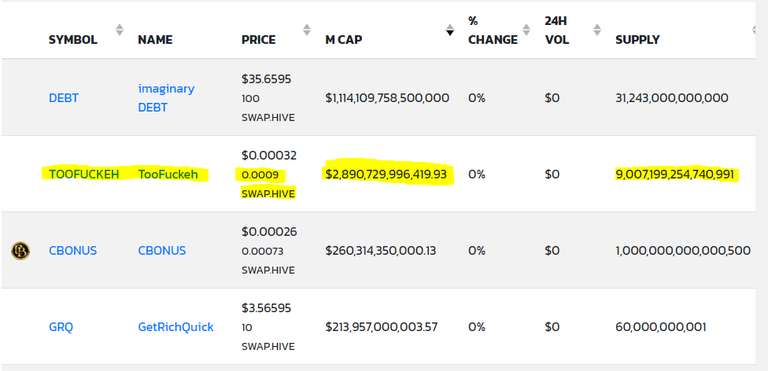Viewport: 768px width, 371px height.
Task: Select the 0.0009 SWAP.HIVE price value
Action: pos(268,184)
